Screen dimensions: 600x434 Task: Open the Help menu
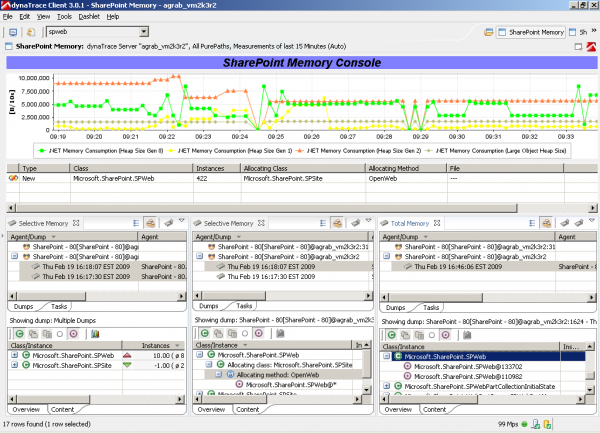point(112,16)
